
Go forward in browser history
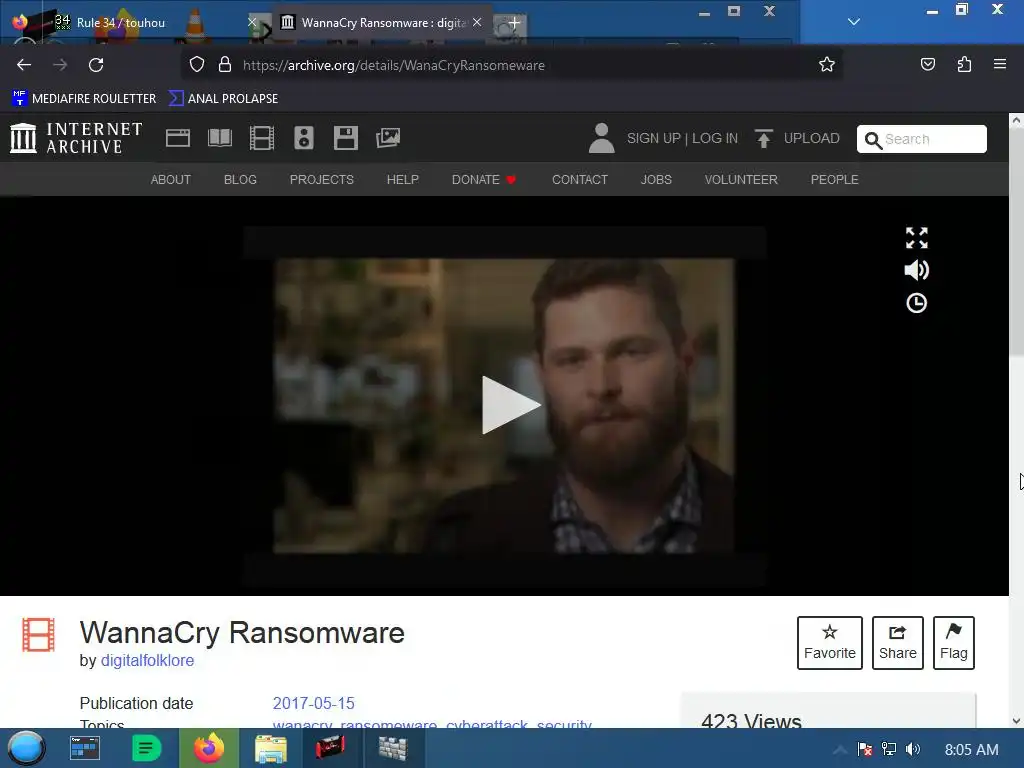(60, 65)
